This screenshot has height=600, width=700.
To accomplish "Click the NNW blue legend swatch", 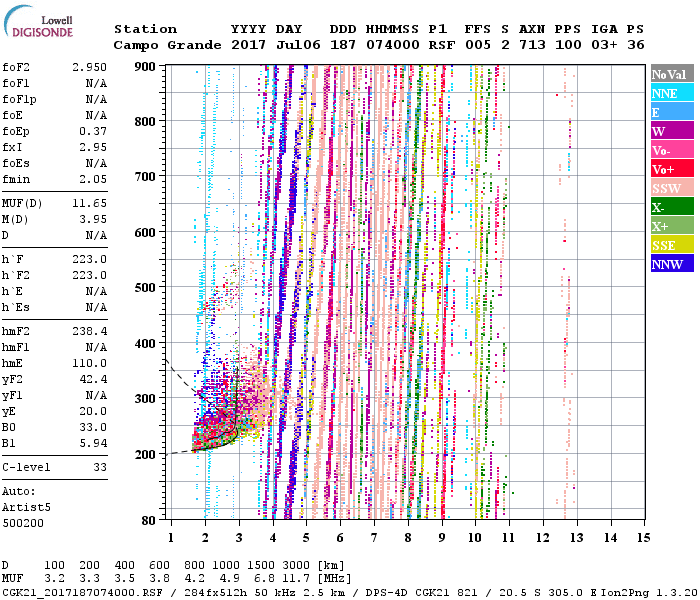I will click(x=672, y=264).
